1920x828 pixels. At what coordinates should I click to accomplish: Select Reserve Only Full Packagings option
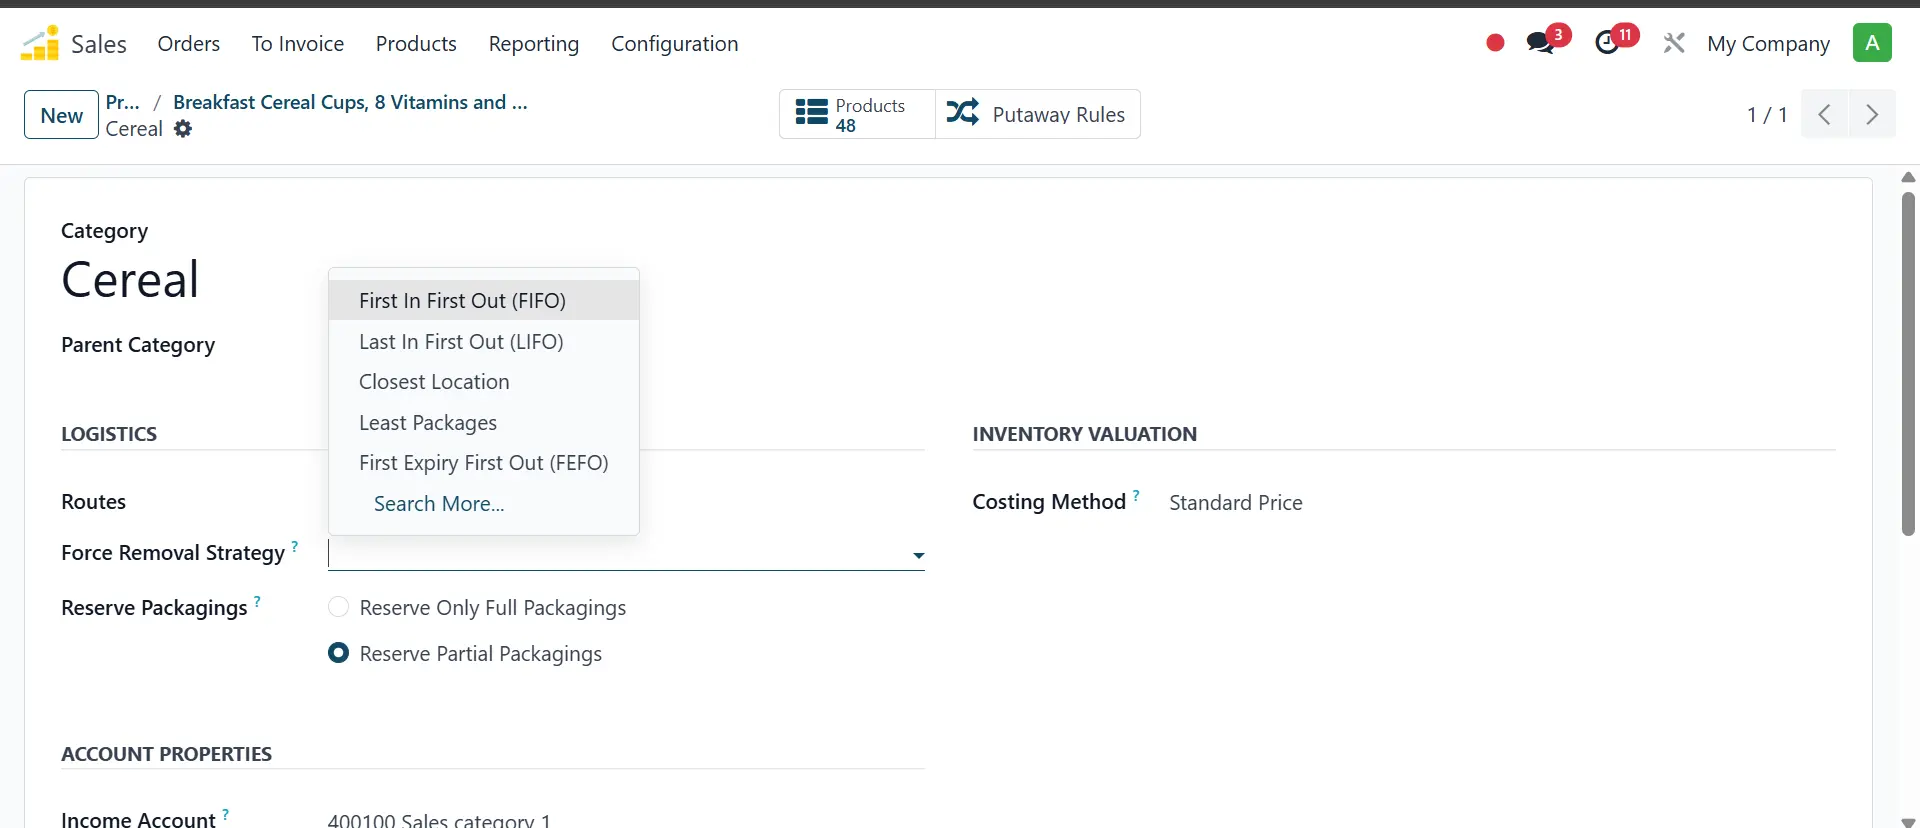click(x=339, y=608)
